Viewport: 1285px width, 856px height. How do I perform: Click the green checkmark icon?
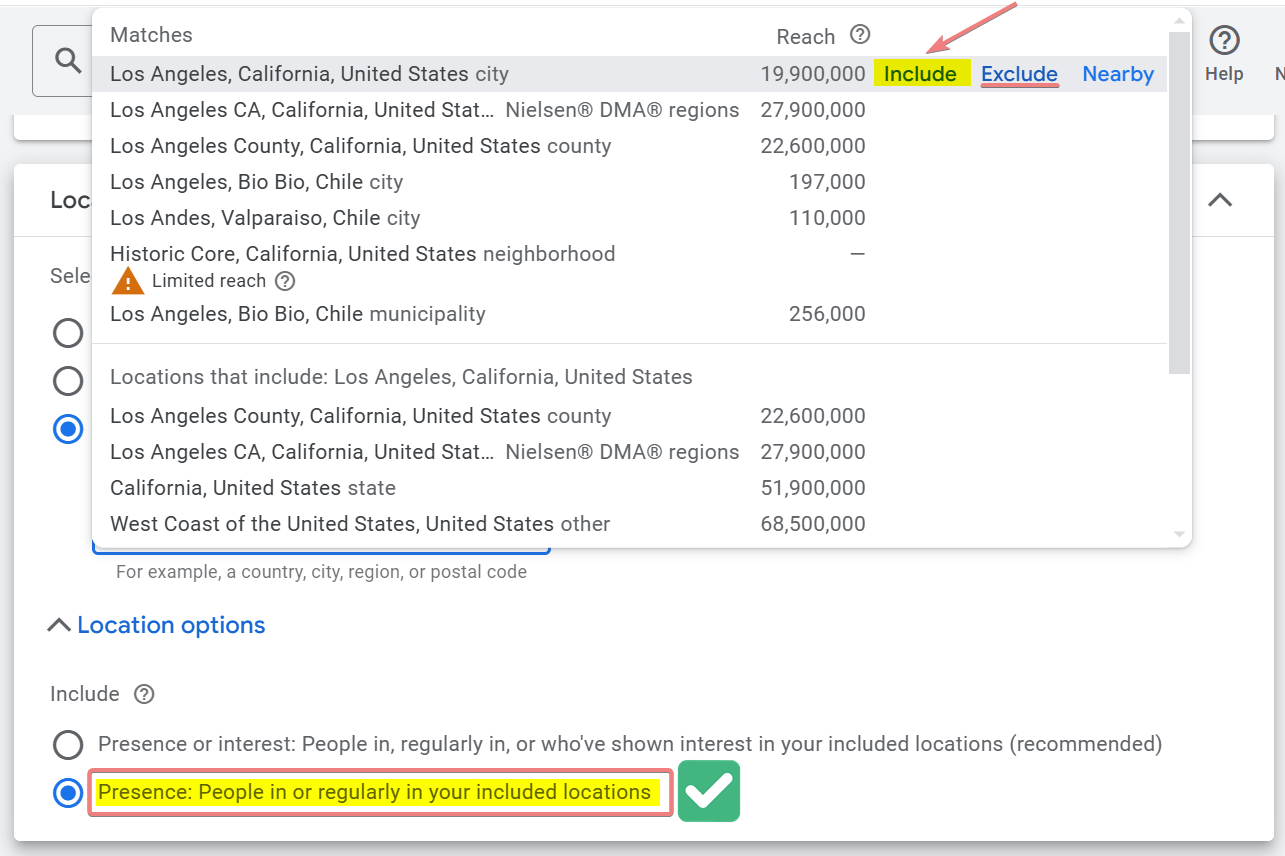tap(708, 791)
